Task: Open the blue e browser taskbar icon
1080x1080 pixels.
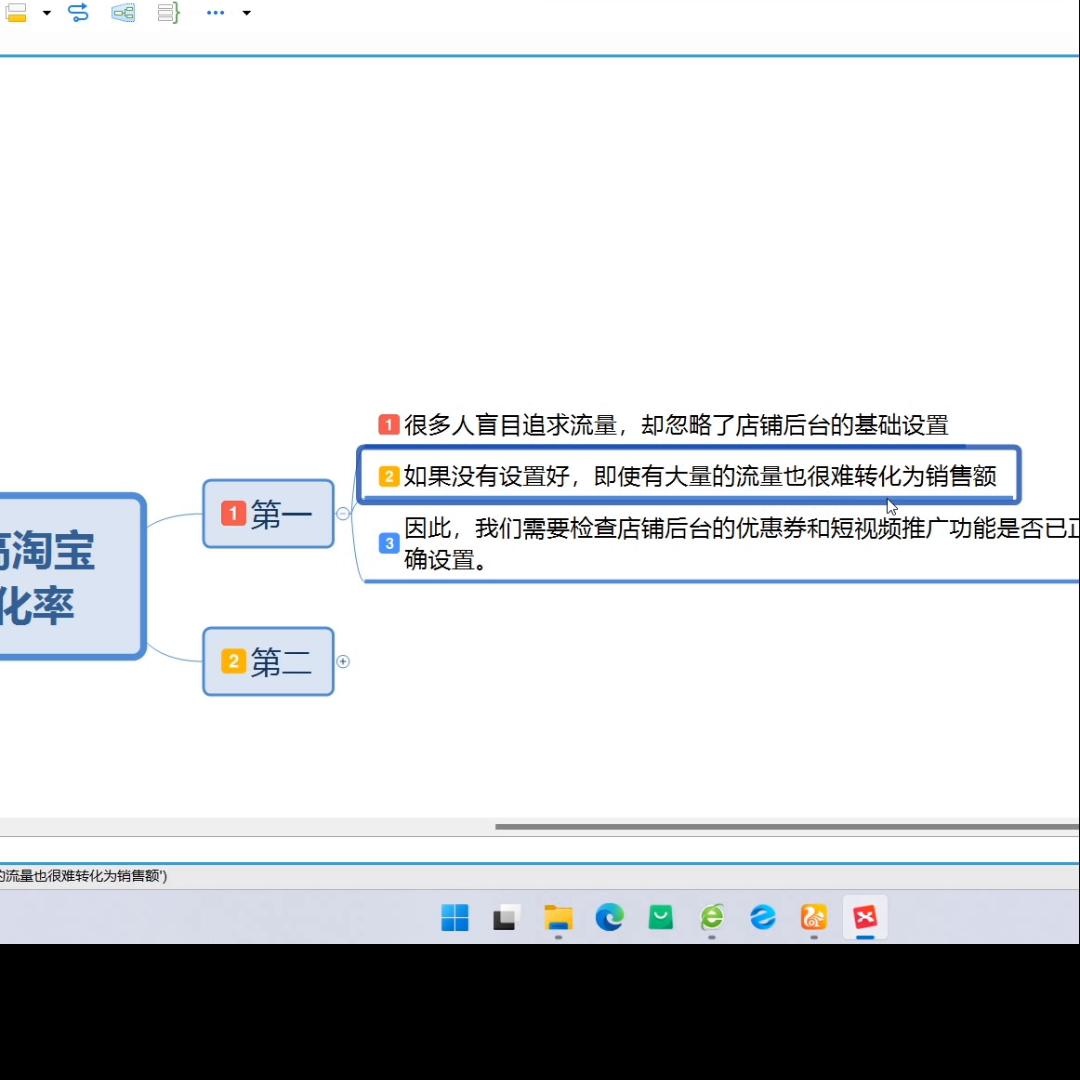Action: (762, 917)
